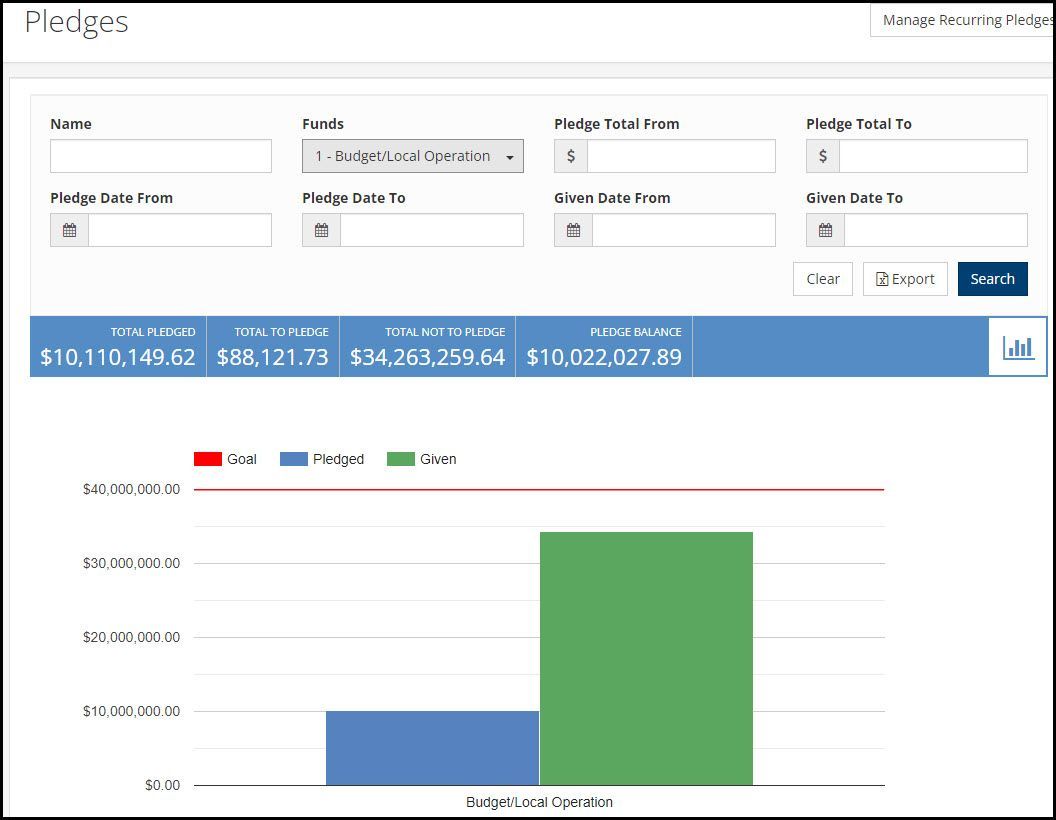The image size is (1056, 820).
Task: Focus the Name input field
Action: [161, 156]
